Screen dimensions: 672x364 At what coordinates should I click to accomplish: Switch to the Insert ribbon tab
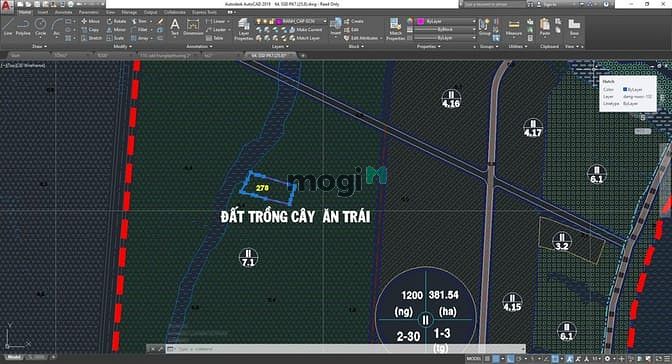(x=42, y=12)
